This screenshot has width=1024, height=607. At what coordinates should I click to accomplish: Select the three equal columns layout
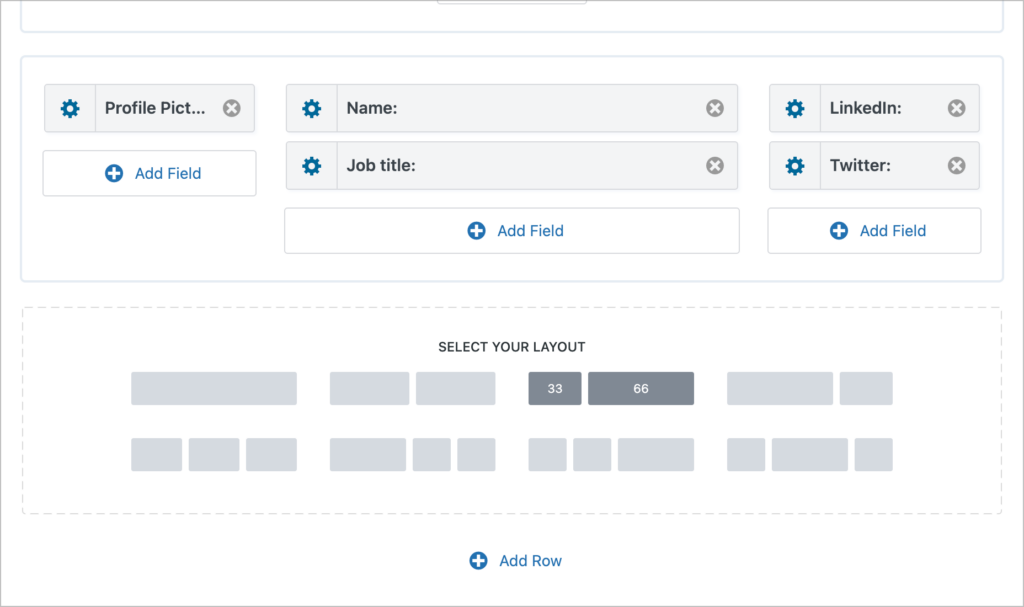coord(213,455)
